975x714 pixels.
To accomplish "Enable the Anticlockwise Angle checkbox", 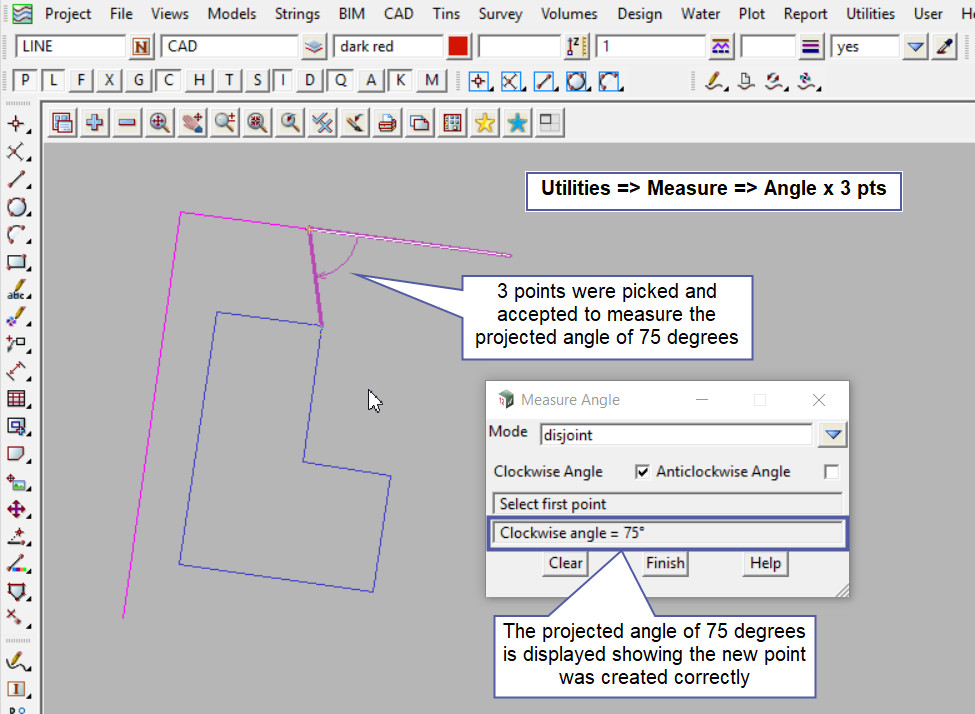I will point(831,472).
